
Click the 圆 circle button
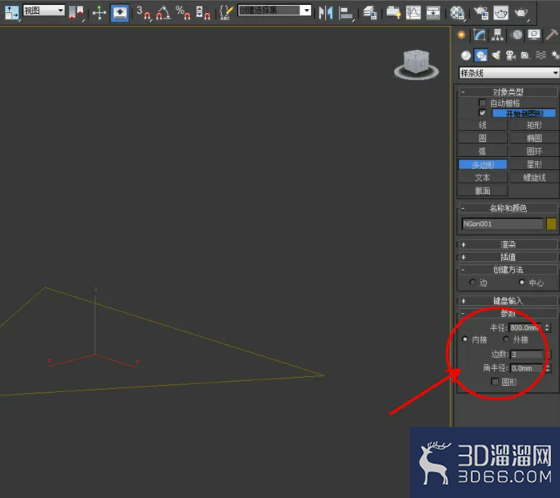click(482, 138)
